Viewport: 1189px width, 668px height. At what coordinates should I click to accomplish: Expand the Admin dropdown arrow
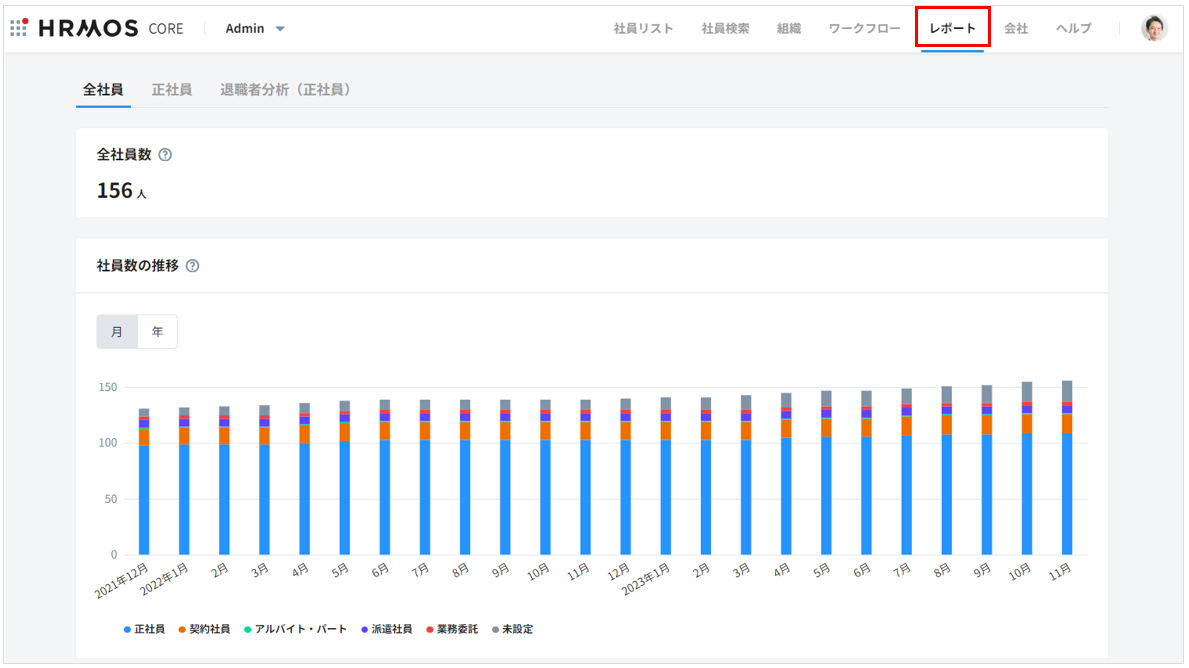(280, 29)
